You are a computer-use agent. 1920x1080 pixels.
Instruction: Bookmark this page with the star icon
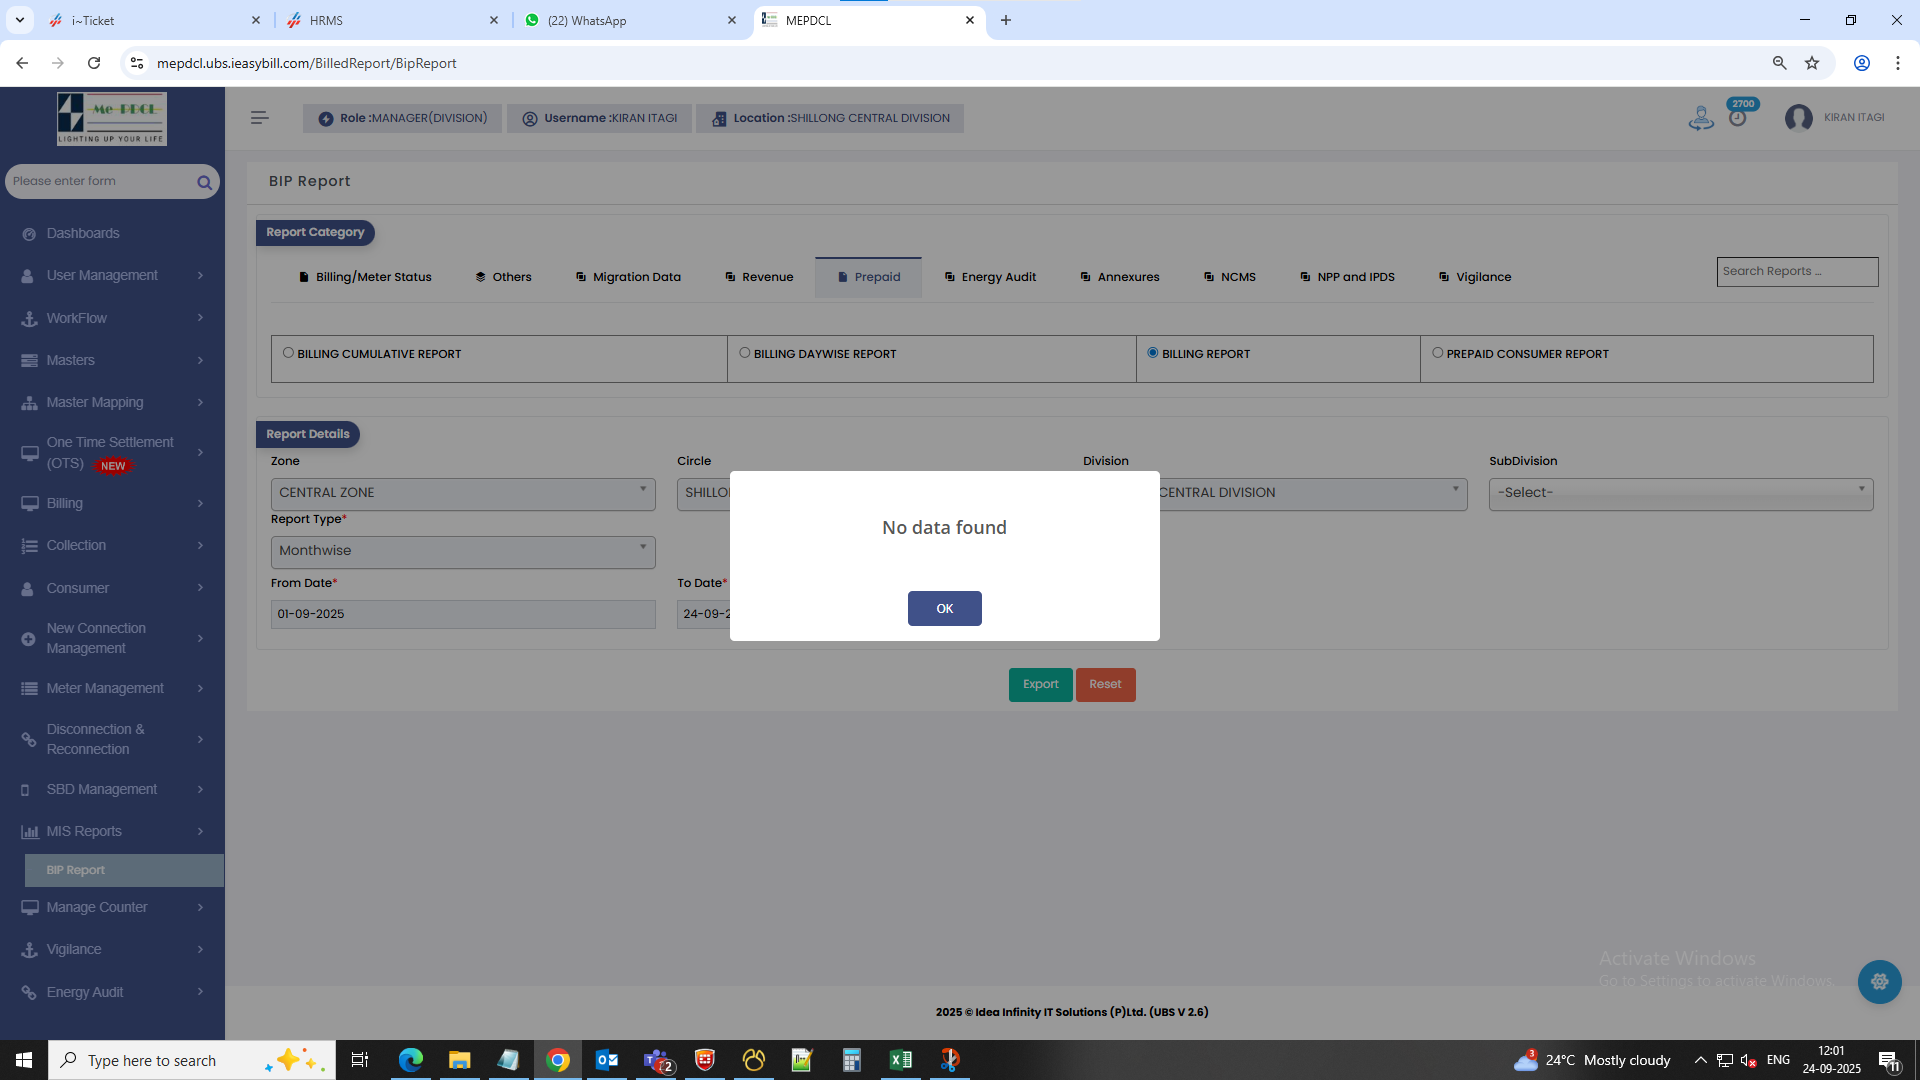pyautogui.click(x=1812, y=63)
